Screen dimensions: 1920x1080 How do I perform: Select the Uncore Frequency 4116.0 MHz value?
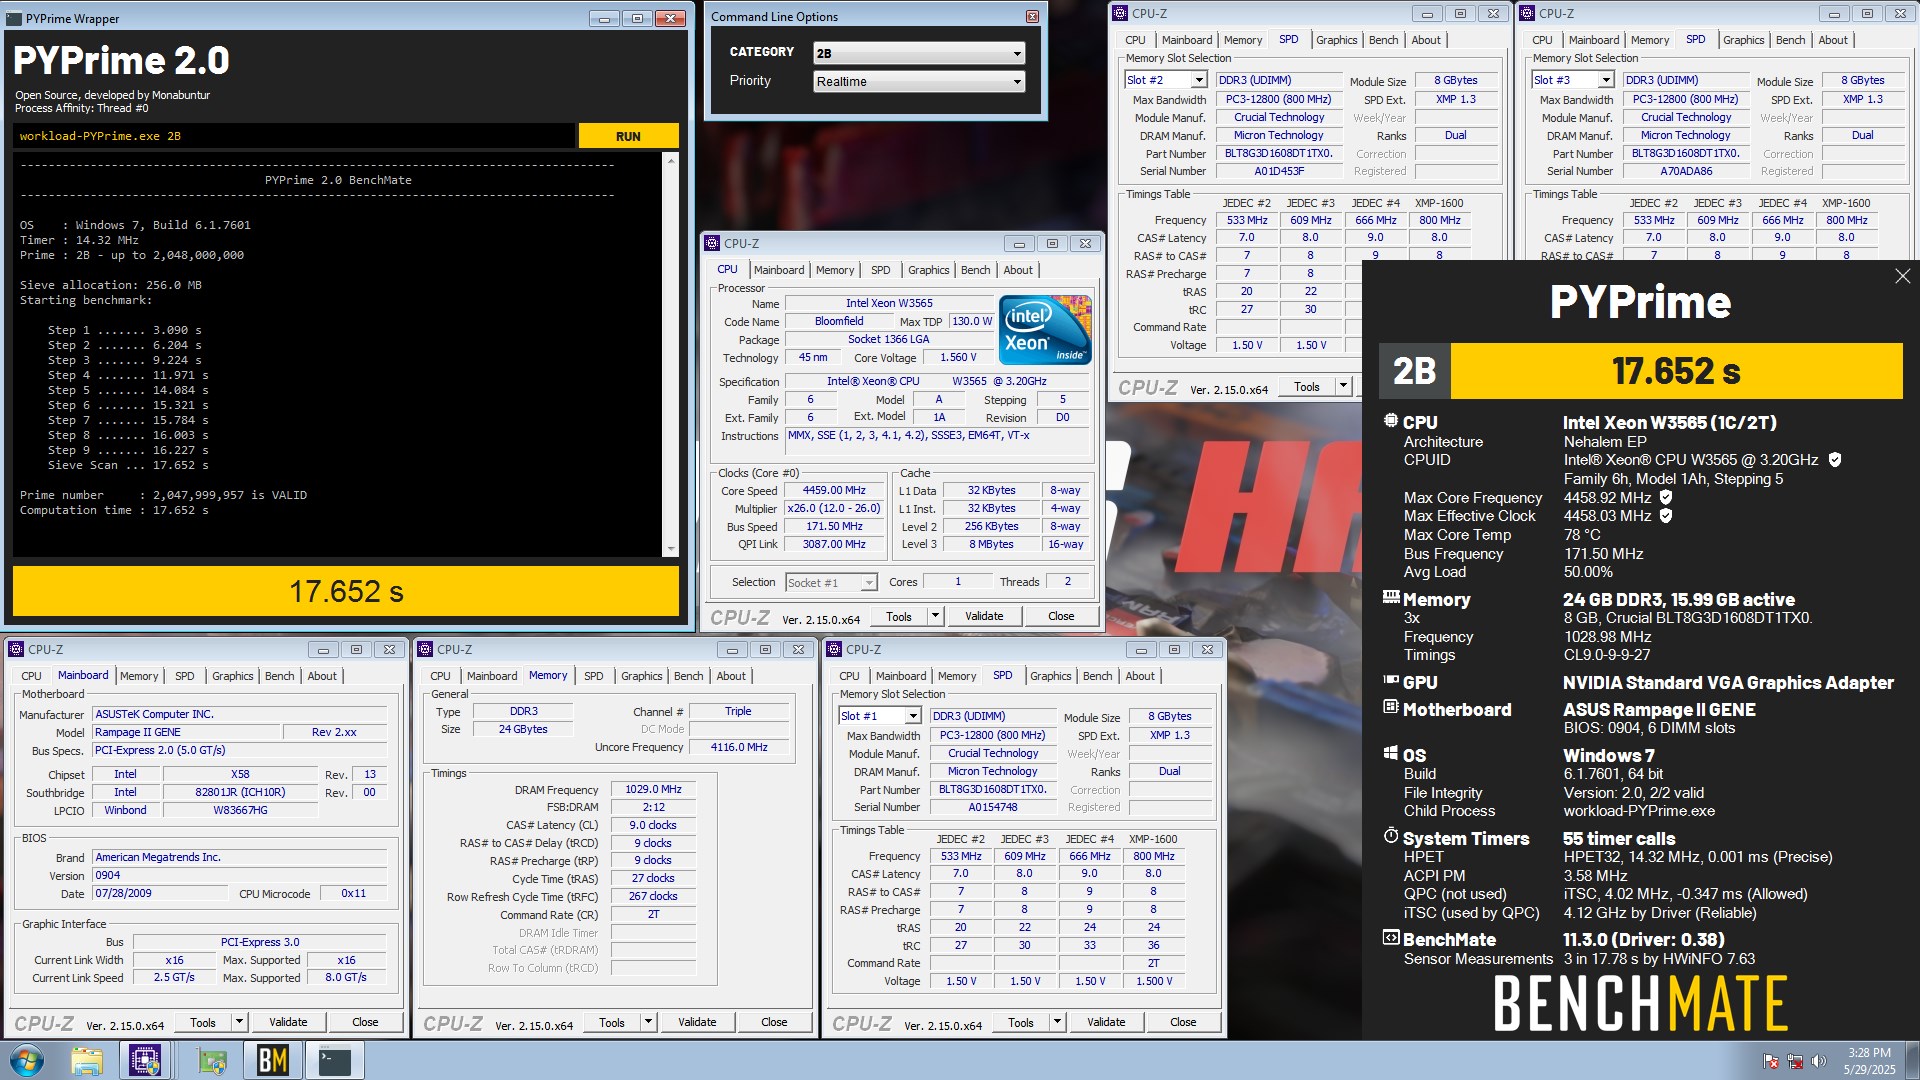[x=739, y=747]
